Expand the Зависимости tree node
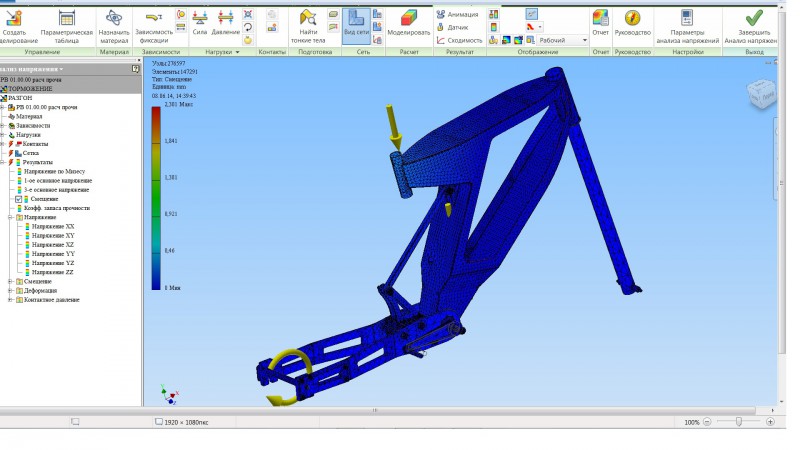This screenshot has width=800, height=450. [x=3, y=126]
